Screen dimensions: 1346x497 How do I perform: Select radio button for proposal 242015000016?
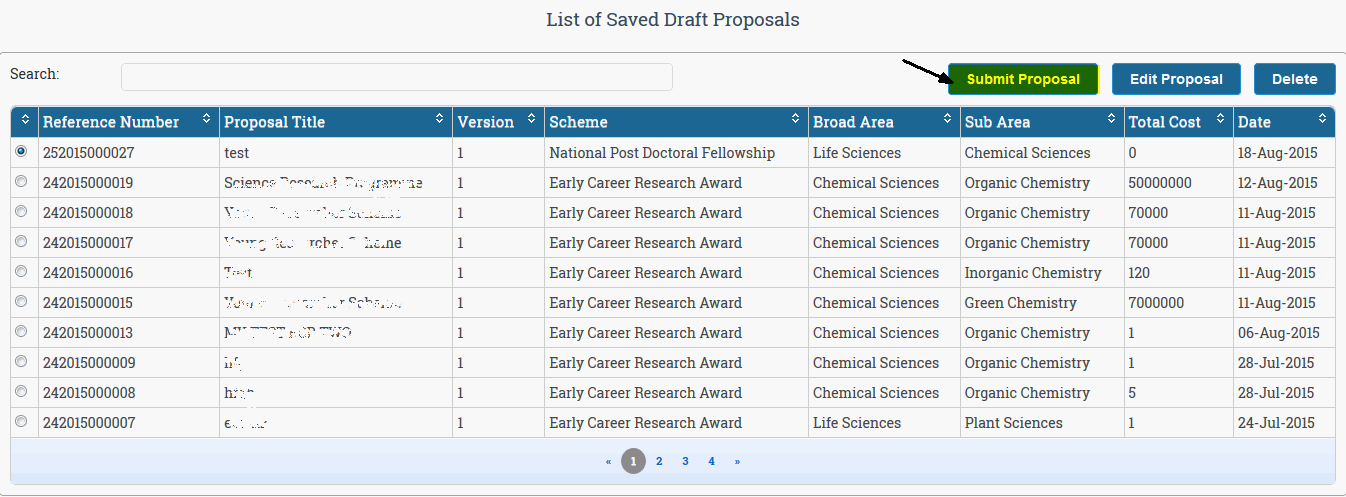(21, 271)
